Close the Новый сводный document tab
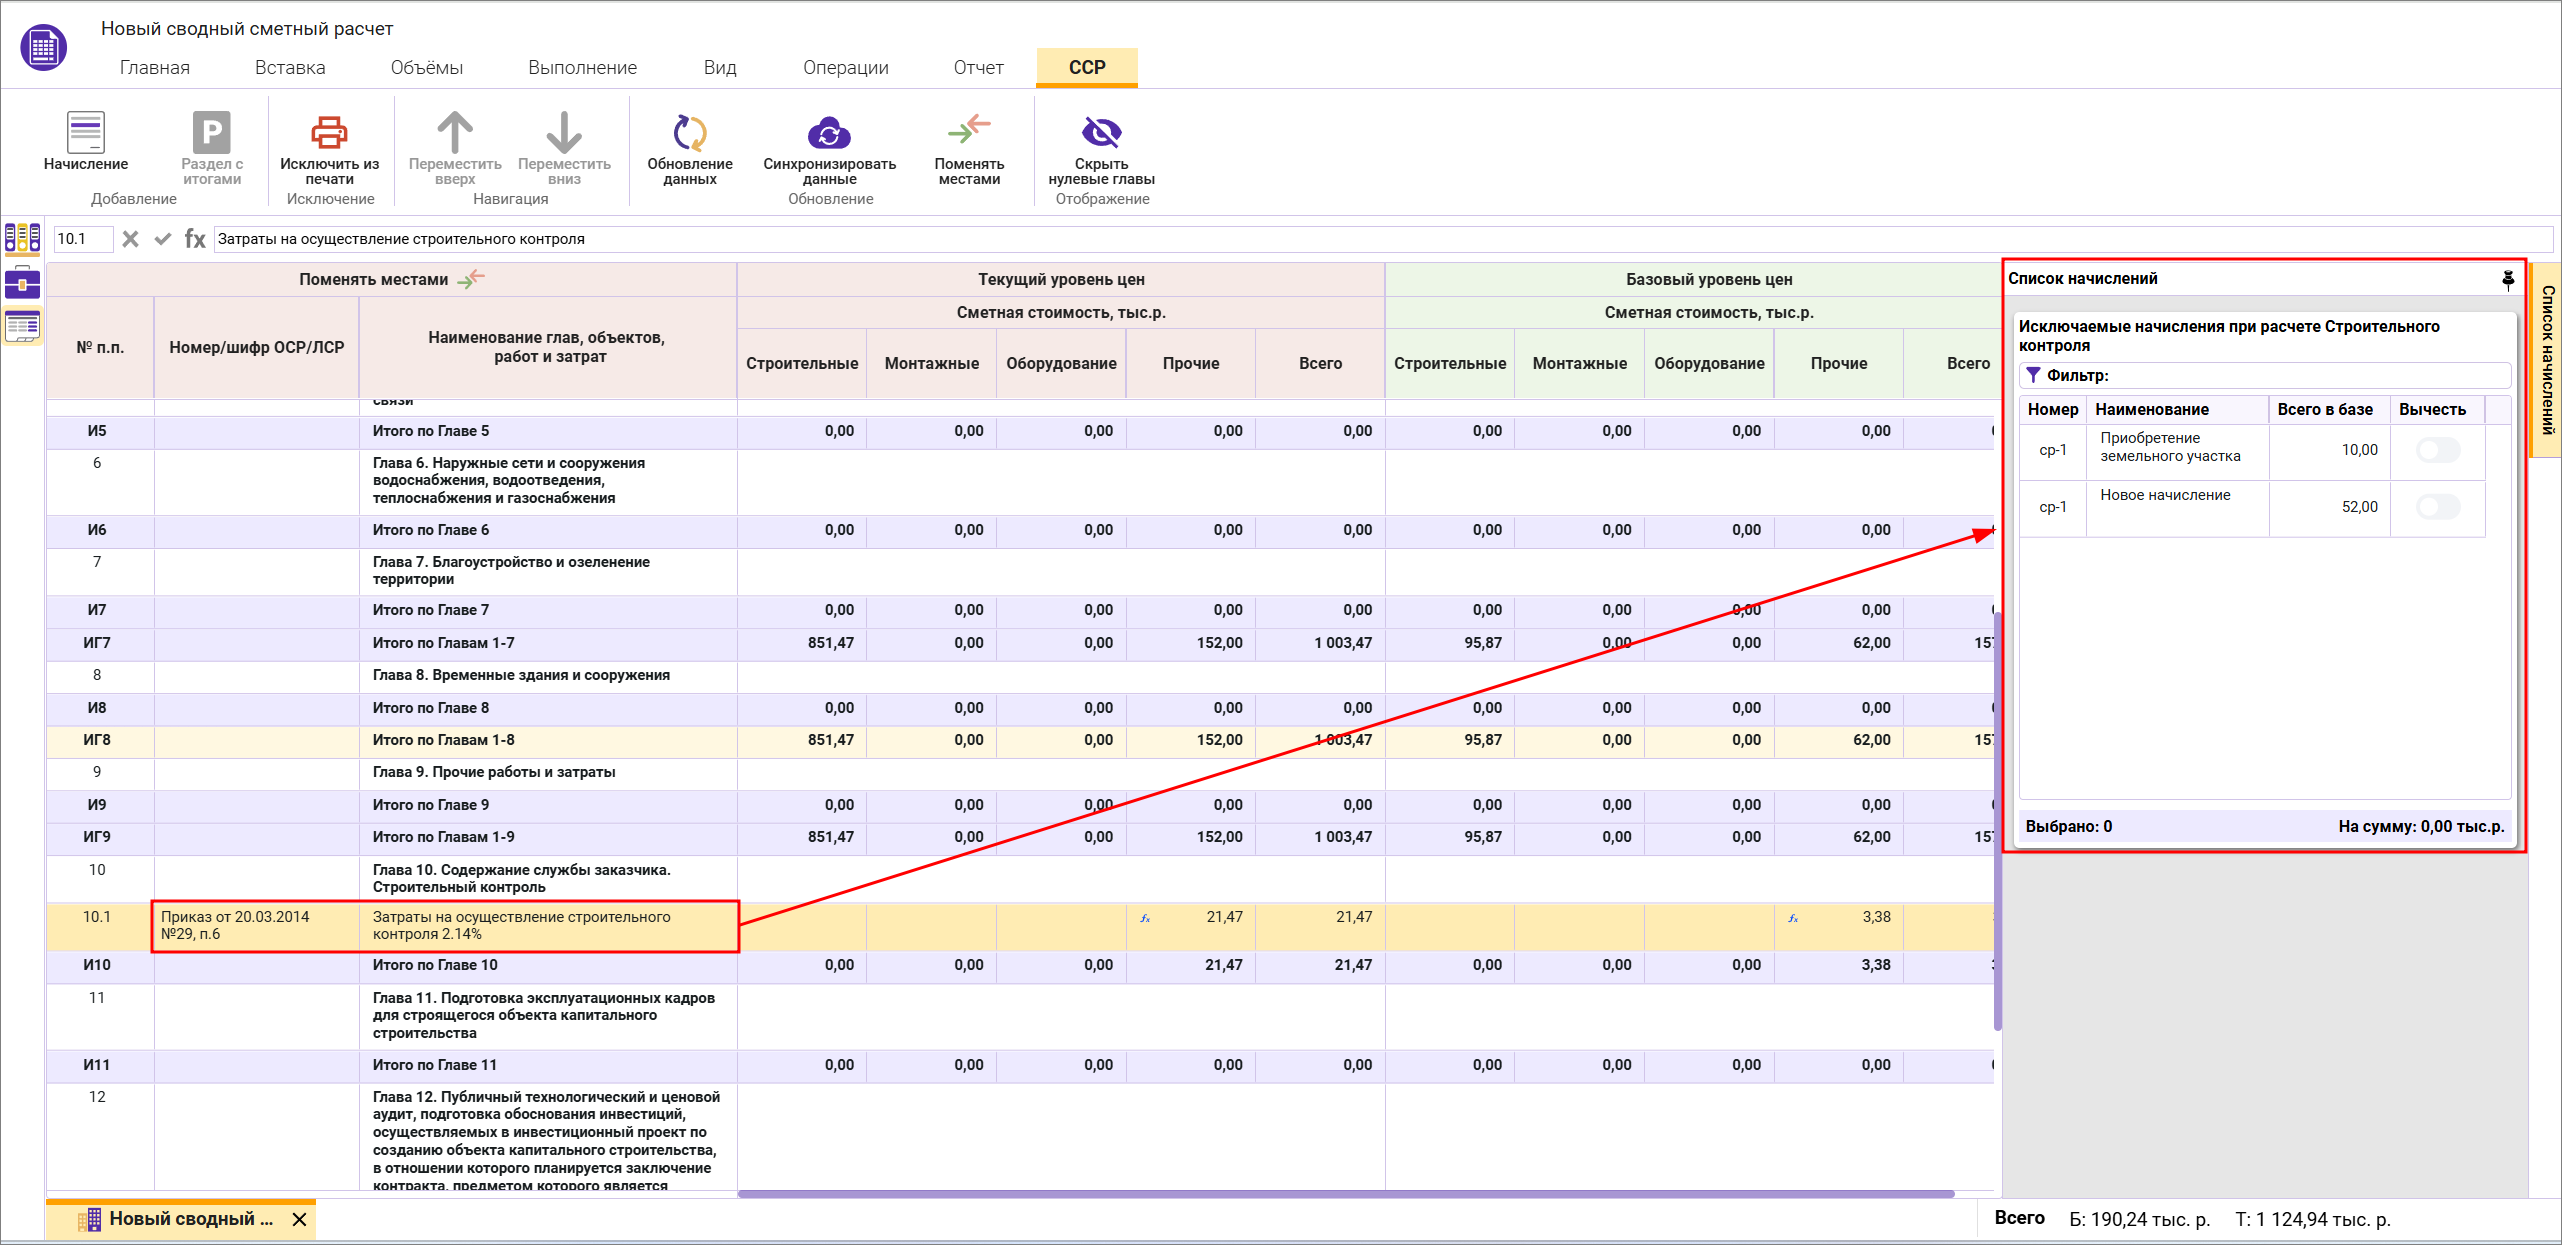Screen dimensions: 2562x1245 point(299,1219)
